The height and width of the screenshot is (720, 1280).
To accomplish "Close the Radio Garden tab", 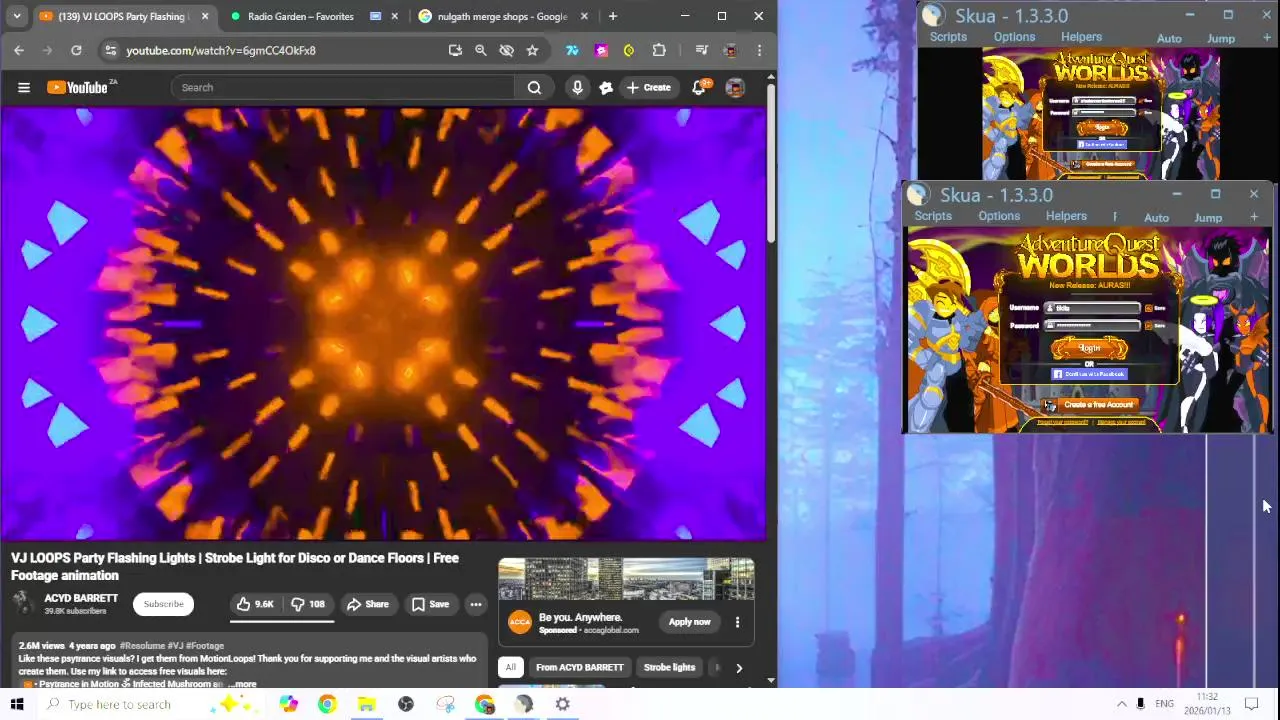I will 394,16.
